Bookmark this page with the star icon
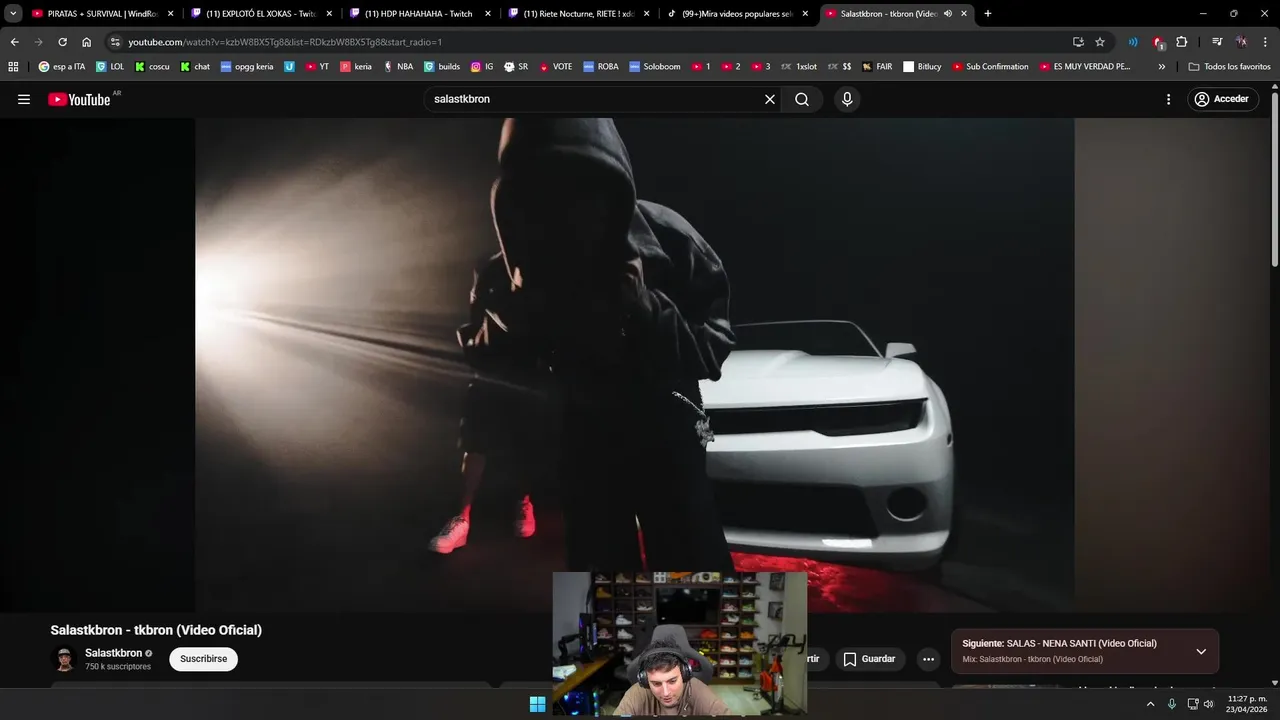 coord(1100,42)
